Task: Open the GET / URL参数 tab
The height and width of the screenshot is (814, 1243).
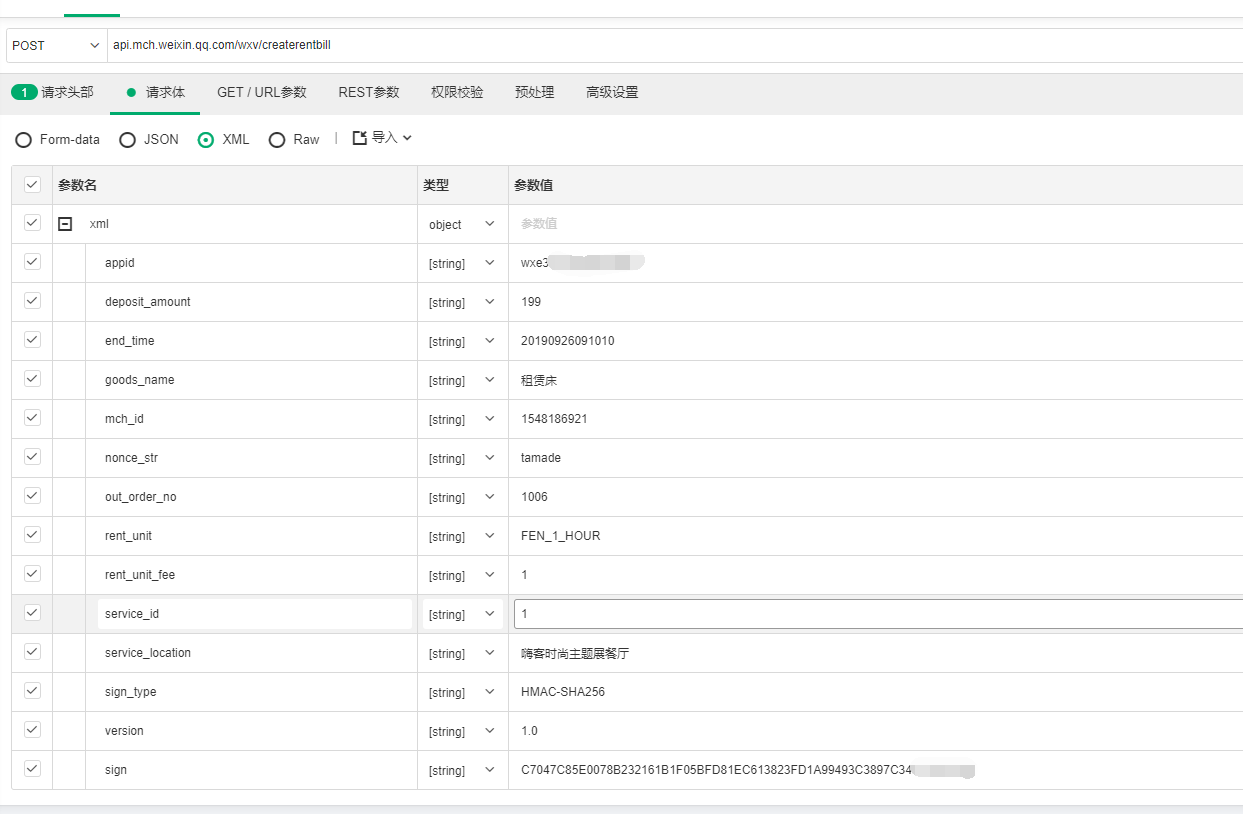Action: coord(262,92)
